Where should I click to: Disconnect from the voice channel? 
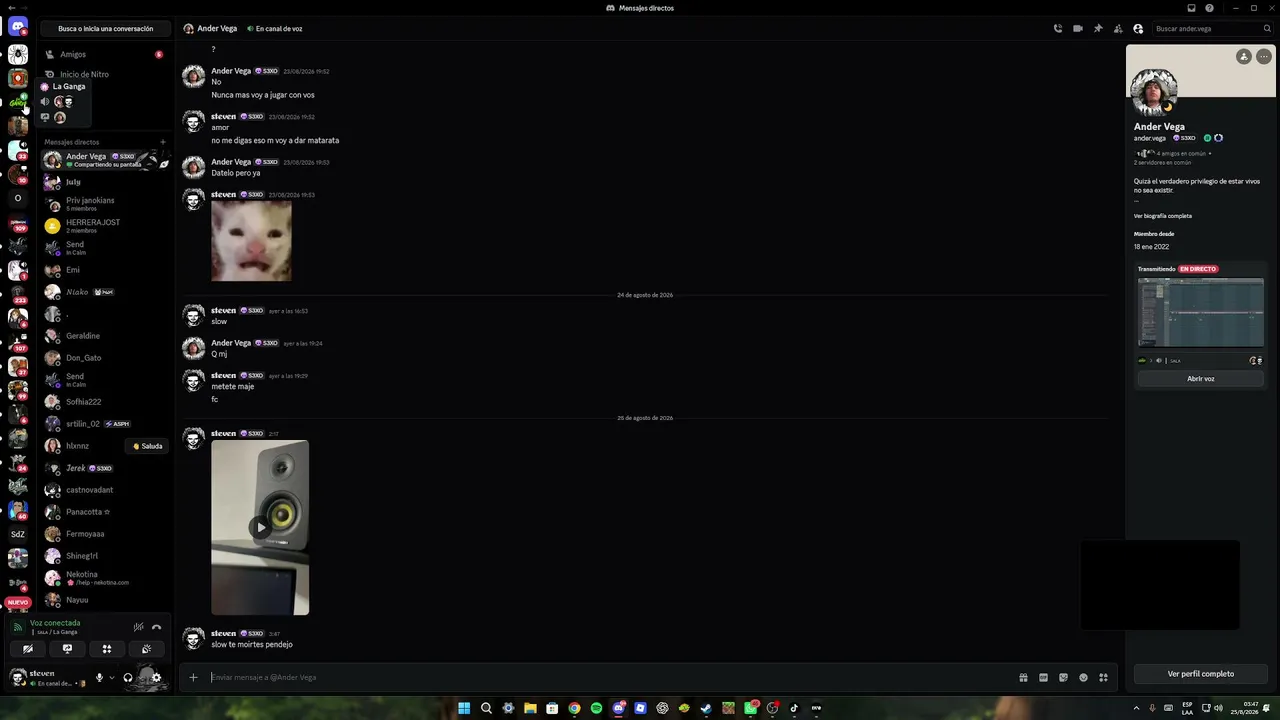156,627
